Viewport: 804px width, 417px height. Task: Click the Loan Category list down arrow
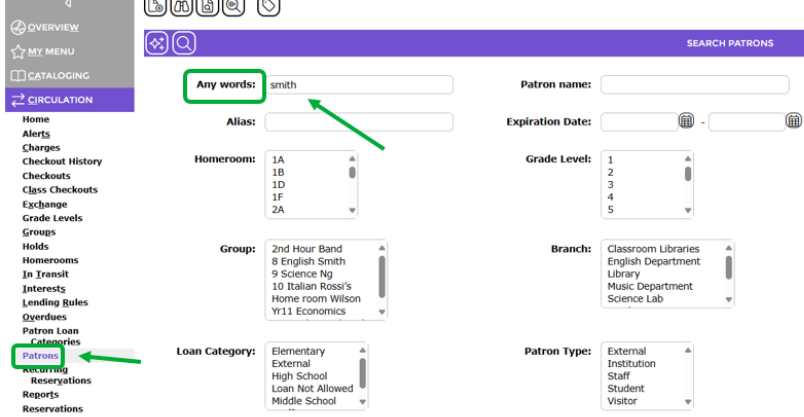tap(363, 402)
